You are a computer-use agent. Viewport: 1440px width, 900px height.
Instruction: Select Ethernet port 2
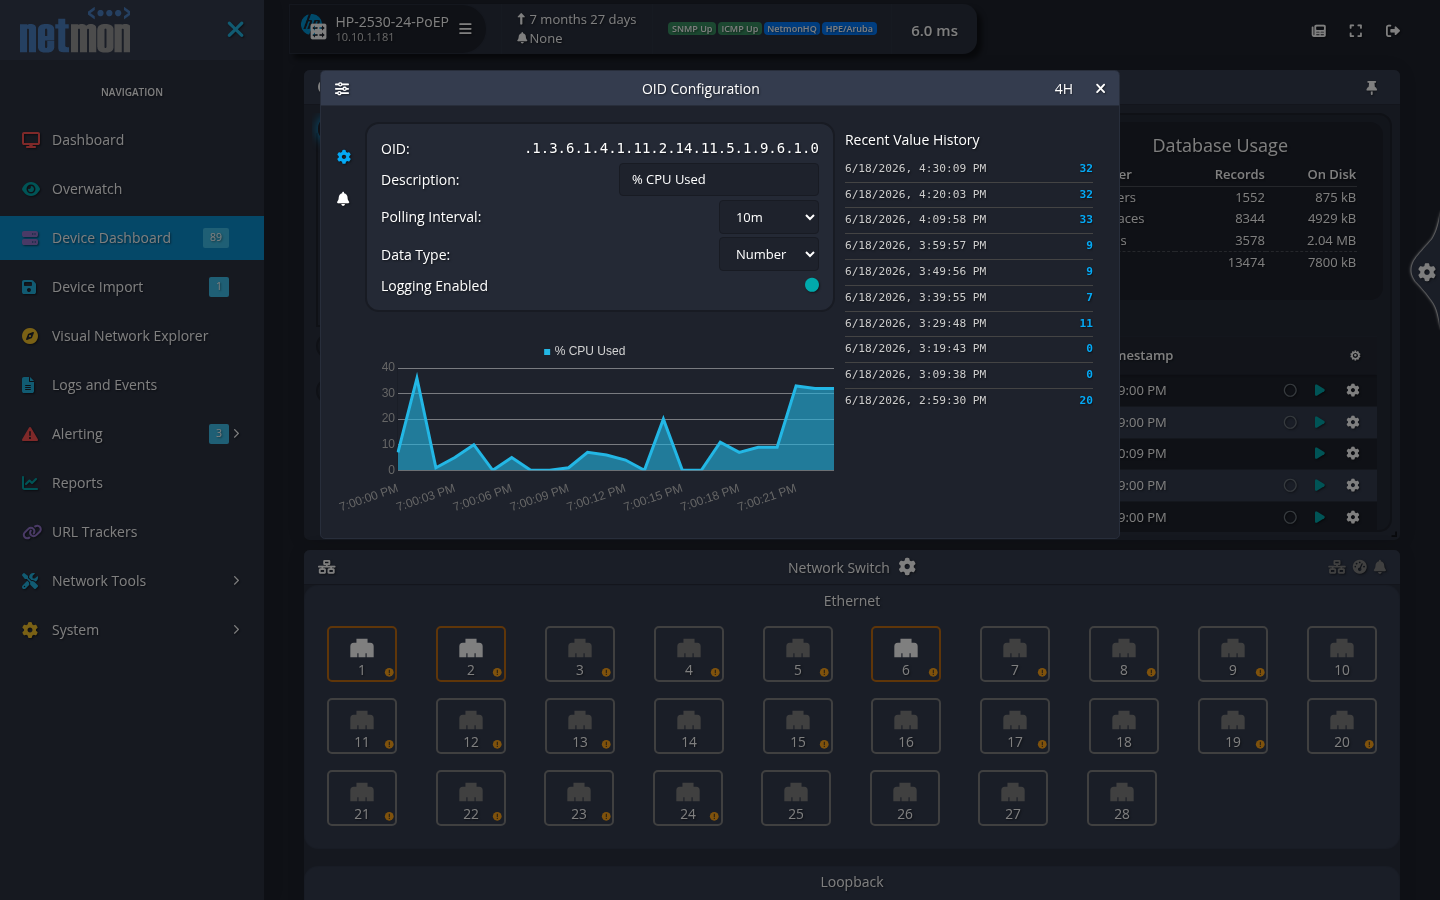pos(471,654)
